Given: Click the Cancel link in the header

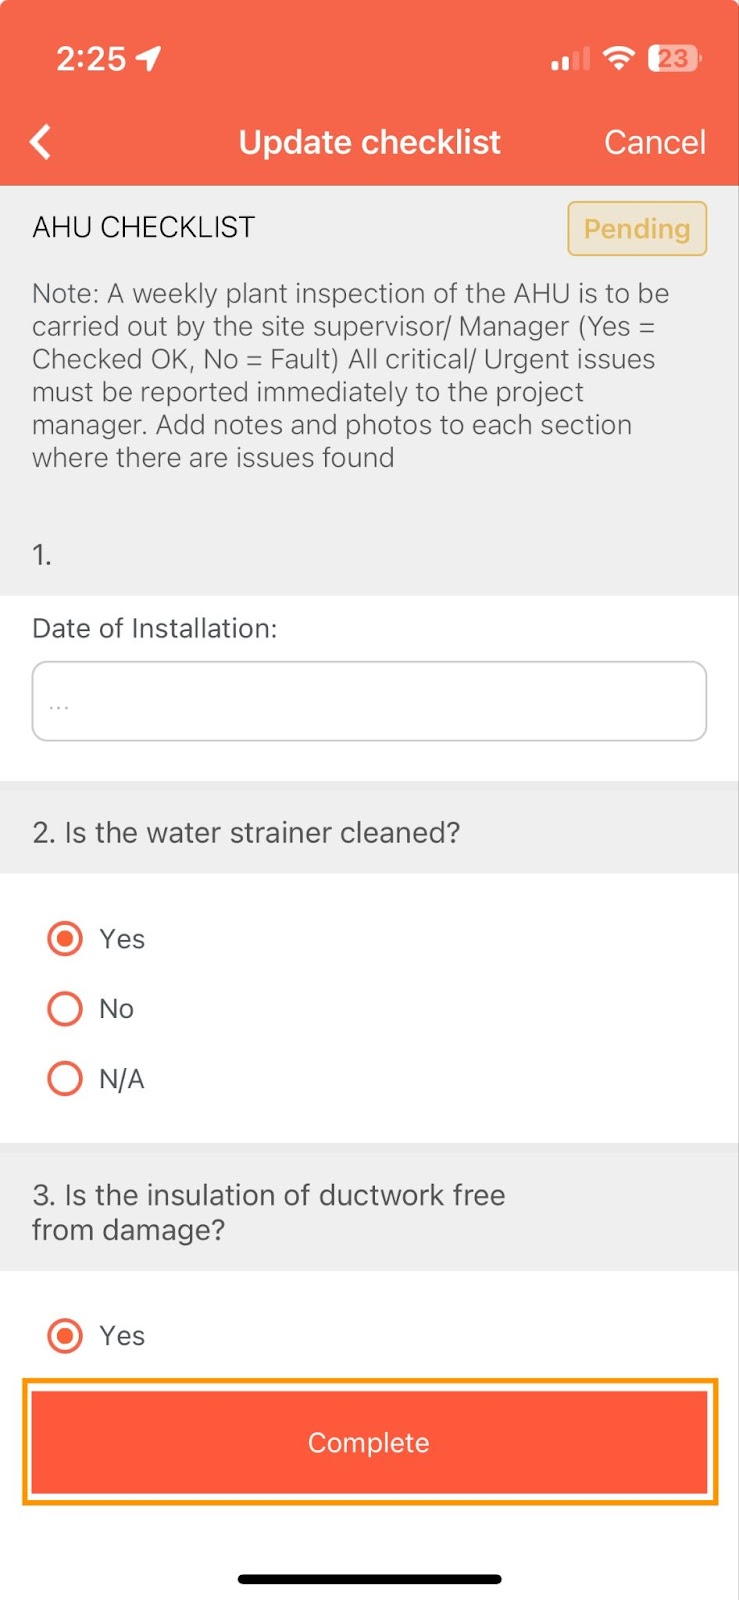Looking at the screenshot, I should click(x=655, y=142).
